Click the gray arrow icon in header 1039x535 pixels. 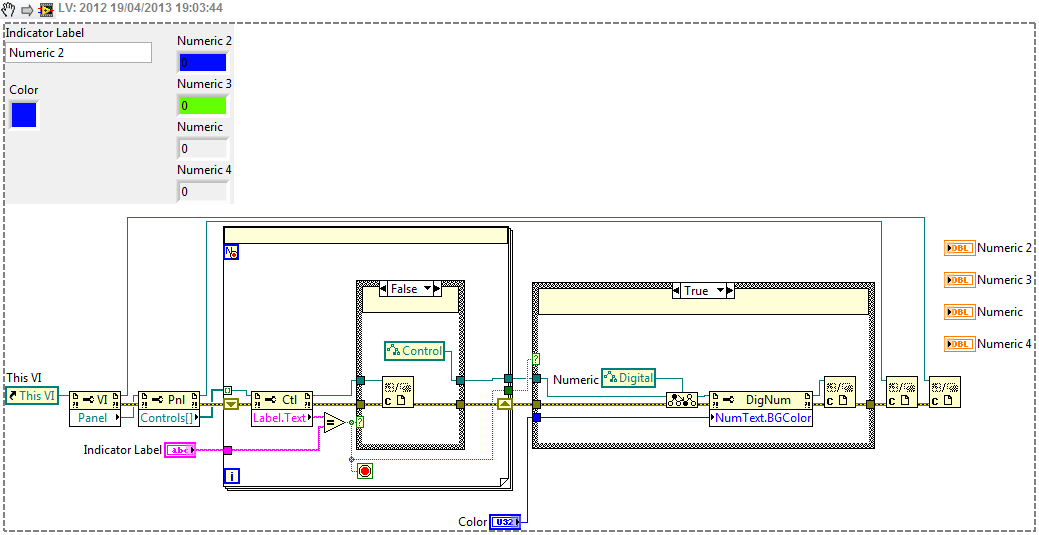click(28, 9)
